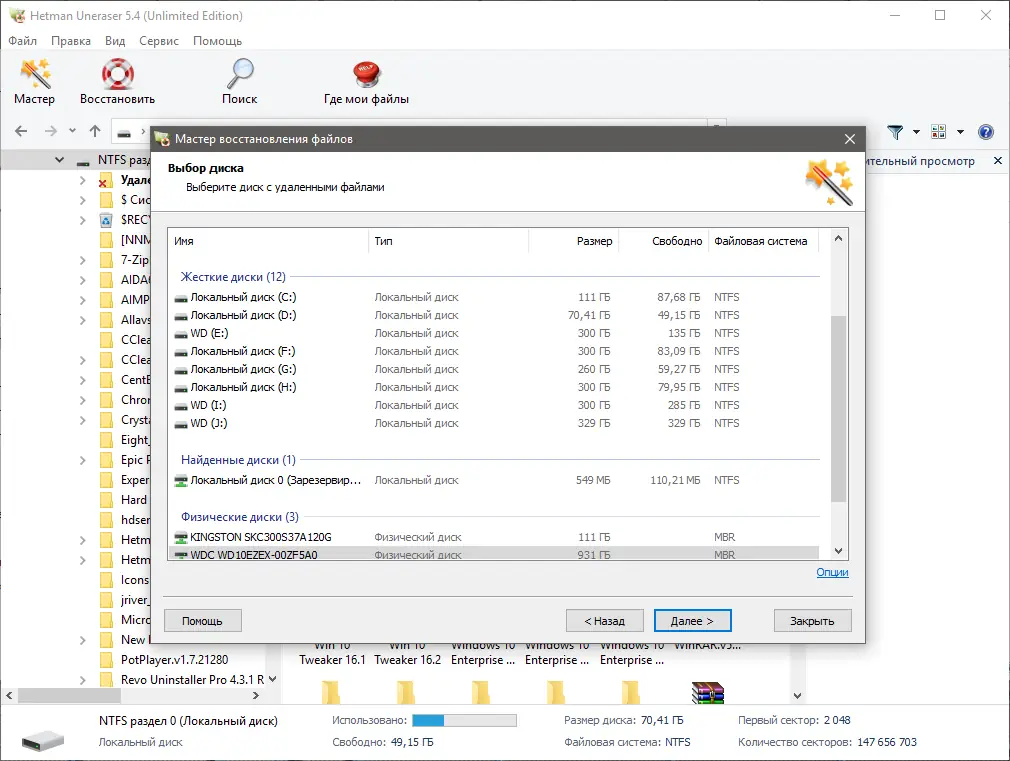Sort by the Свободно column header

pyautogui.click(x=663, y=241)
